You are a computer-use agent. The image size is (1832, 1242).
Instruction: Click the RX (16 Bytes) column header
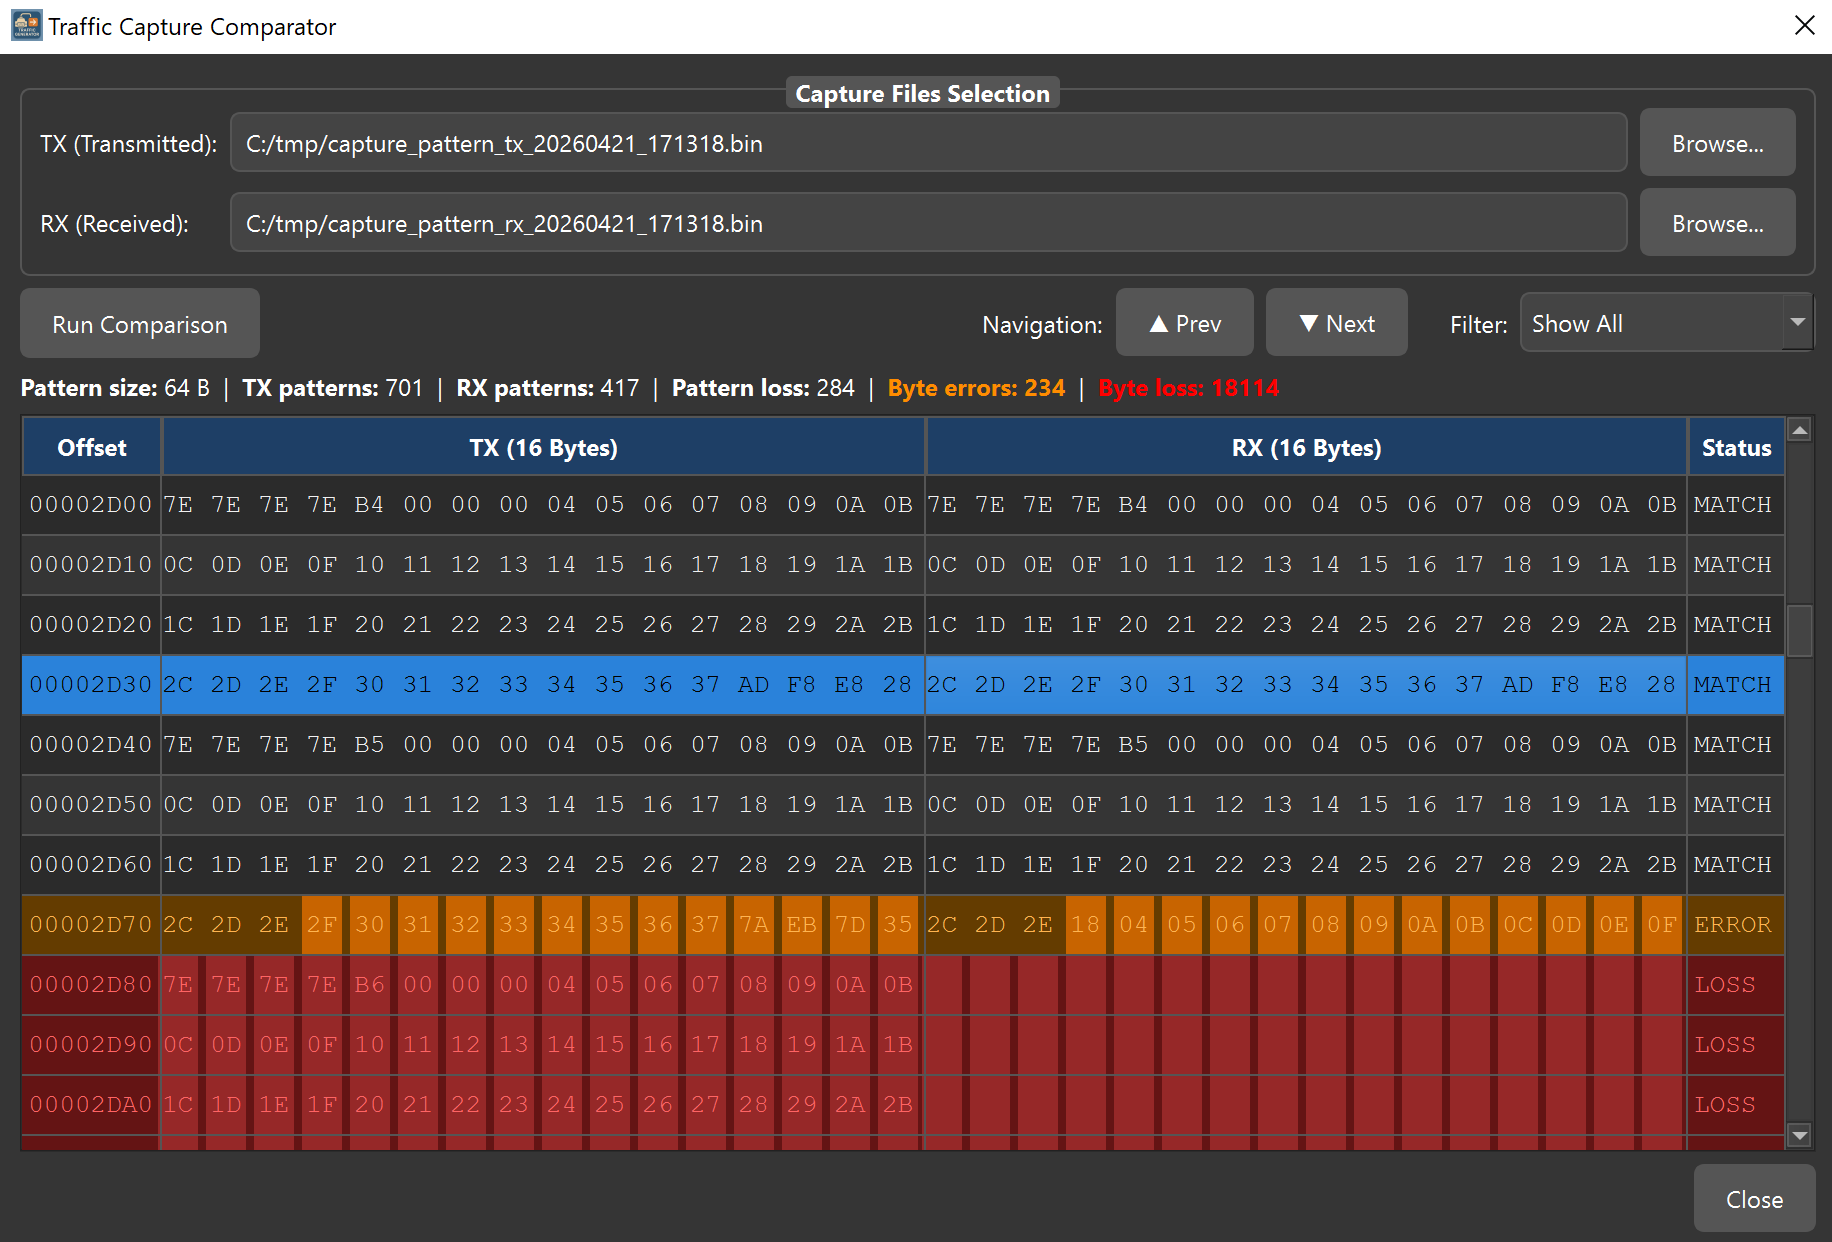1307,447
